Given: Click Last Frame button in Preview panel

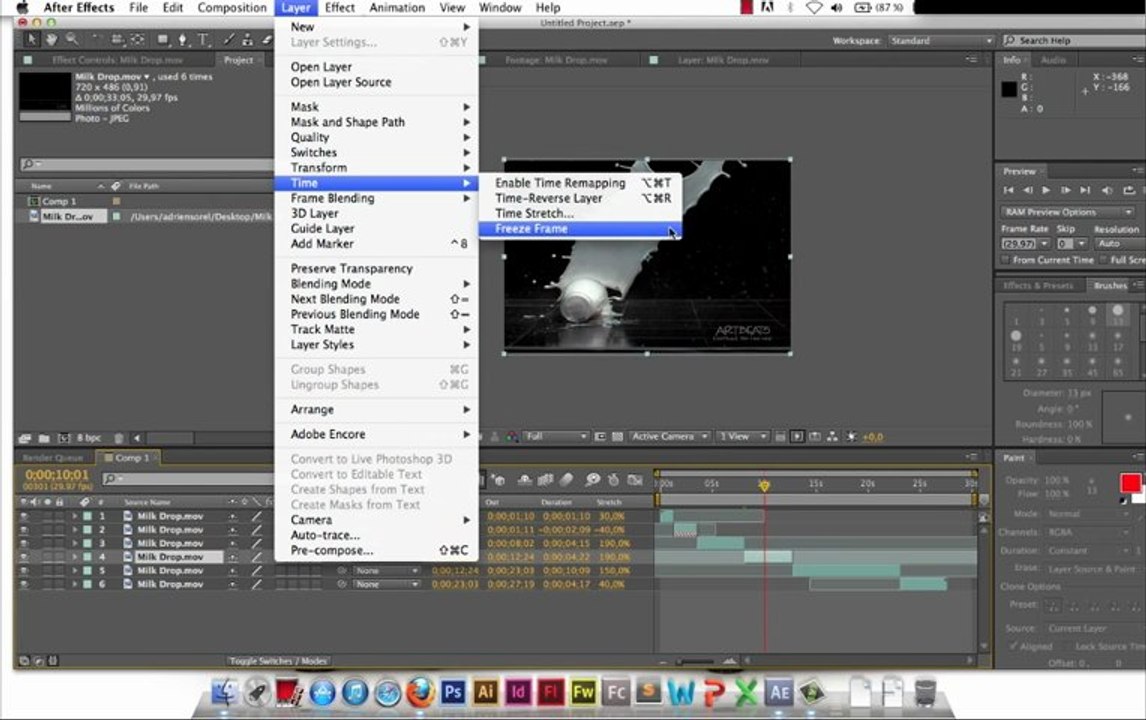Looking at the screenshot, I should (1085, 190).
